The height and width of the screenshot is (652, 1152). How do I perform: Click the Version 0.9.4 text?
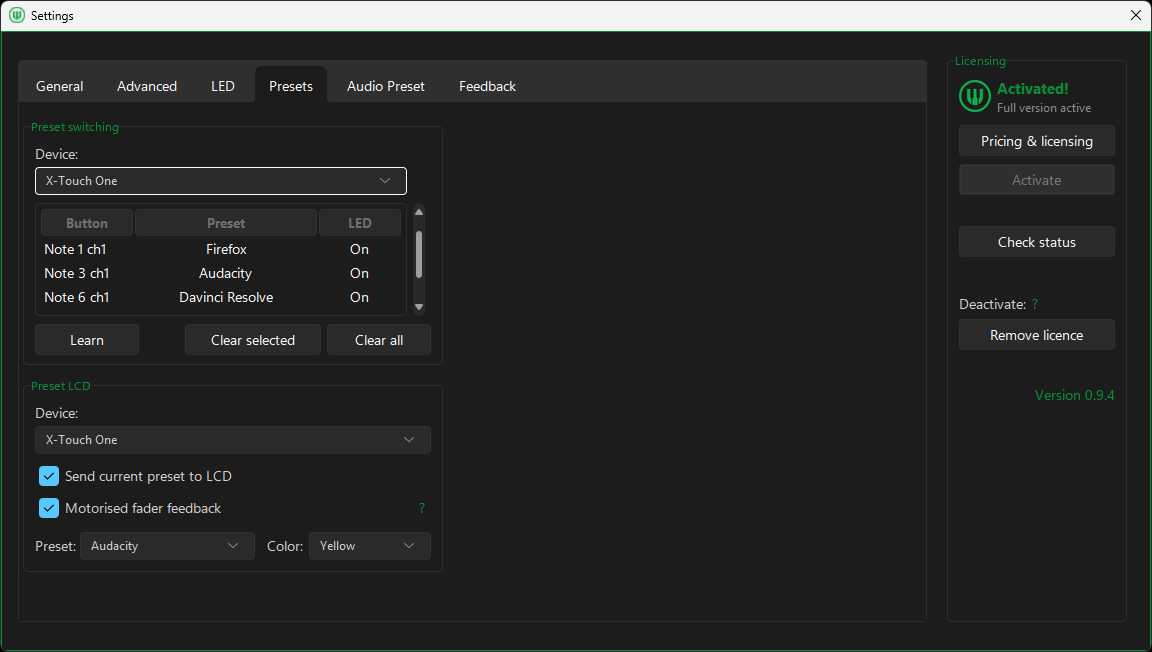click(1074, 395)
